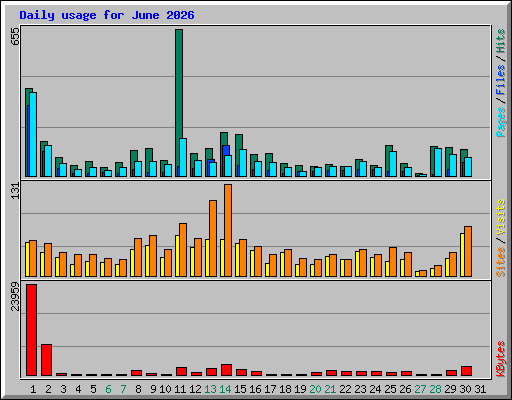Click day 13 weekend label on x-axis
This screenshot has width=512, height=400.
(210, 389)
